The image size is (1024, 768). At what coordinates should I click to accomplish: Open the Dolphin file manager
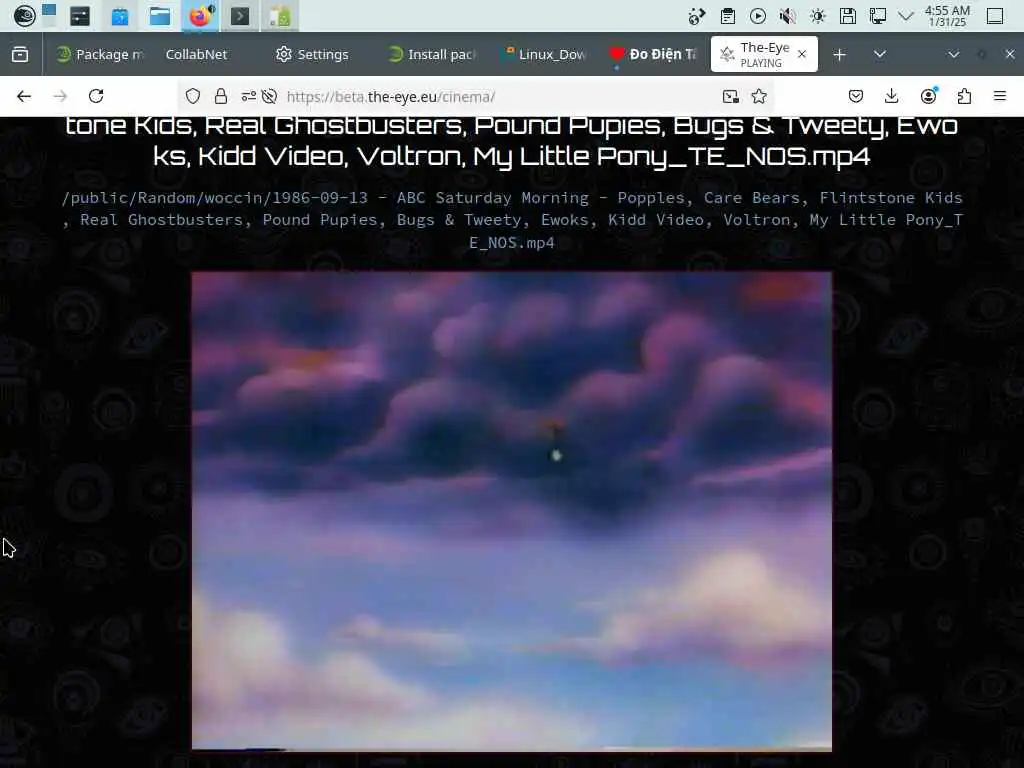(x=160, y=16)
